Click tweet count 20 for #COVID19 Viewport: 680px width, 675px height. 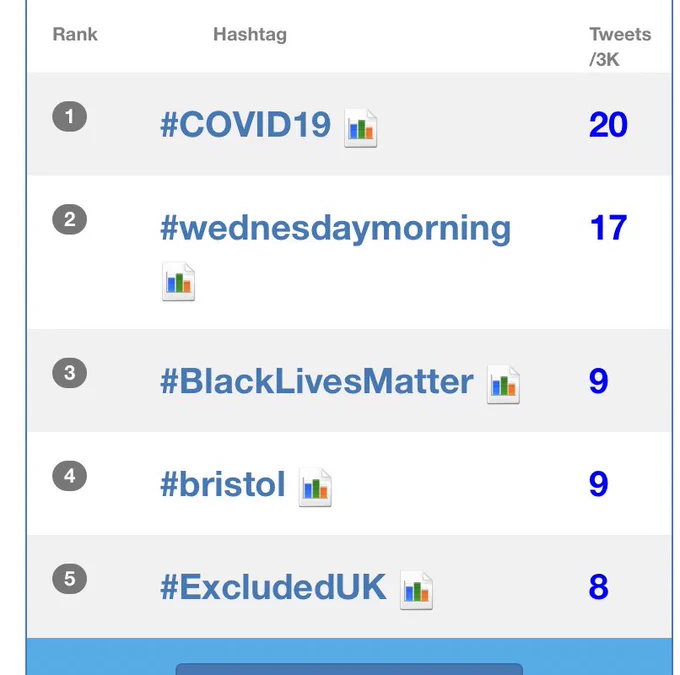(608, 125)
